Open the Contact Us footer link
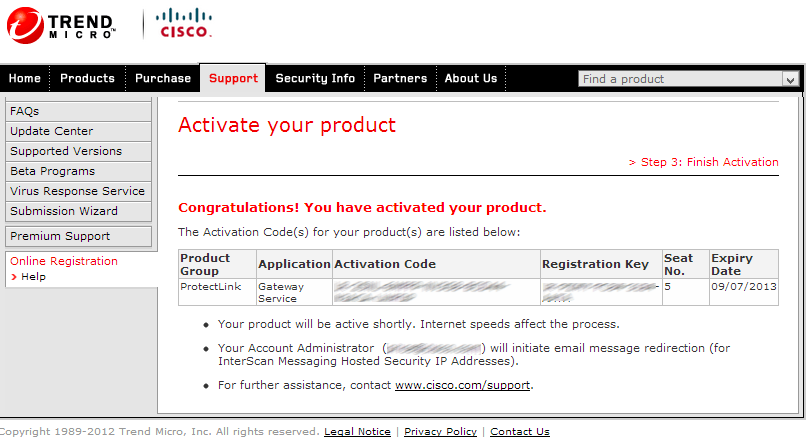Screen dimensions: 808x442 (x=520, y=432)
